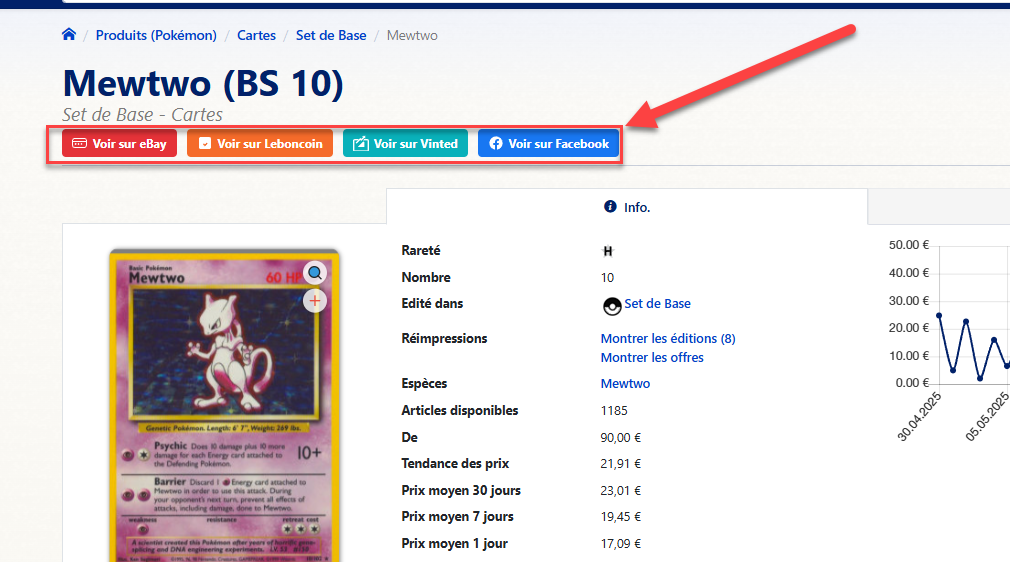Click the lowest data point on the price chart

point(980,378)
